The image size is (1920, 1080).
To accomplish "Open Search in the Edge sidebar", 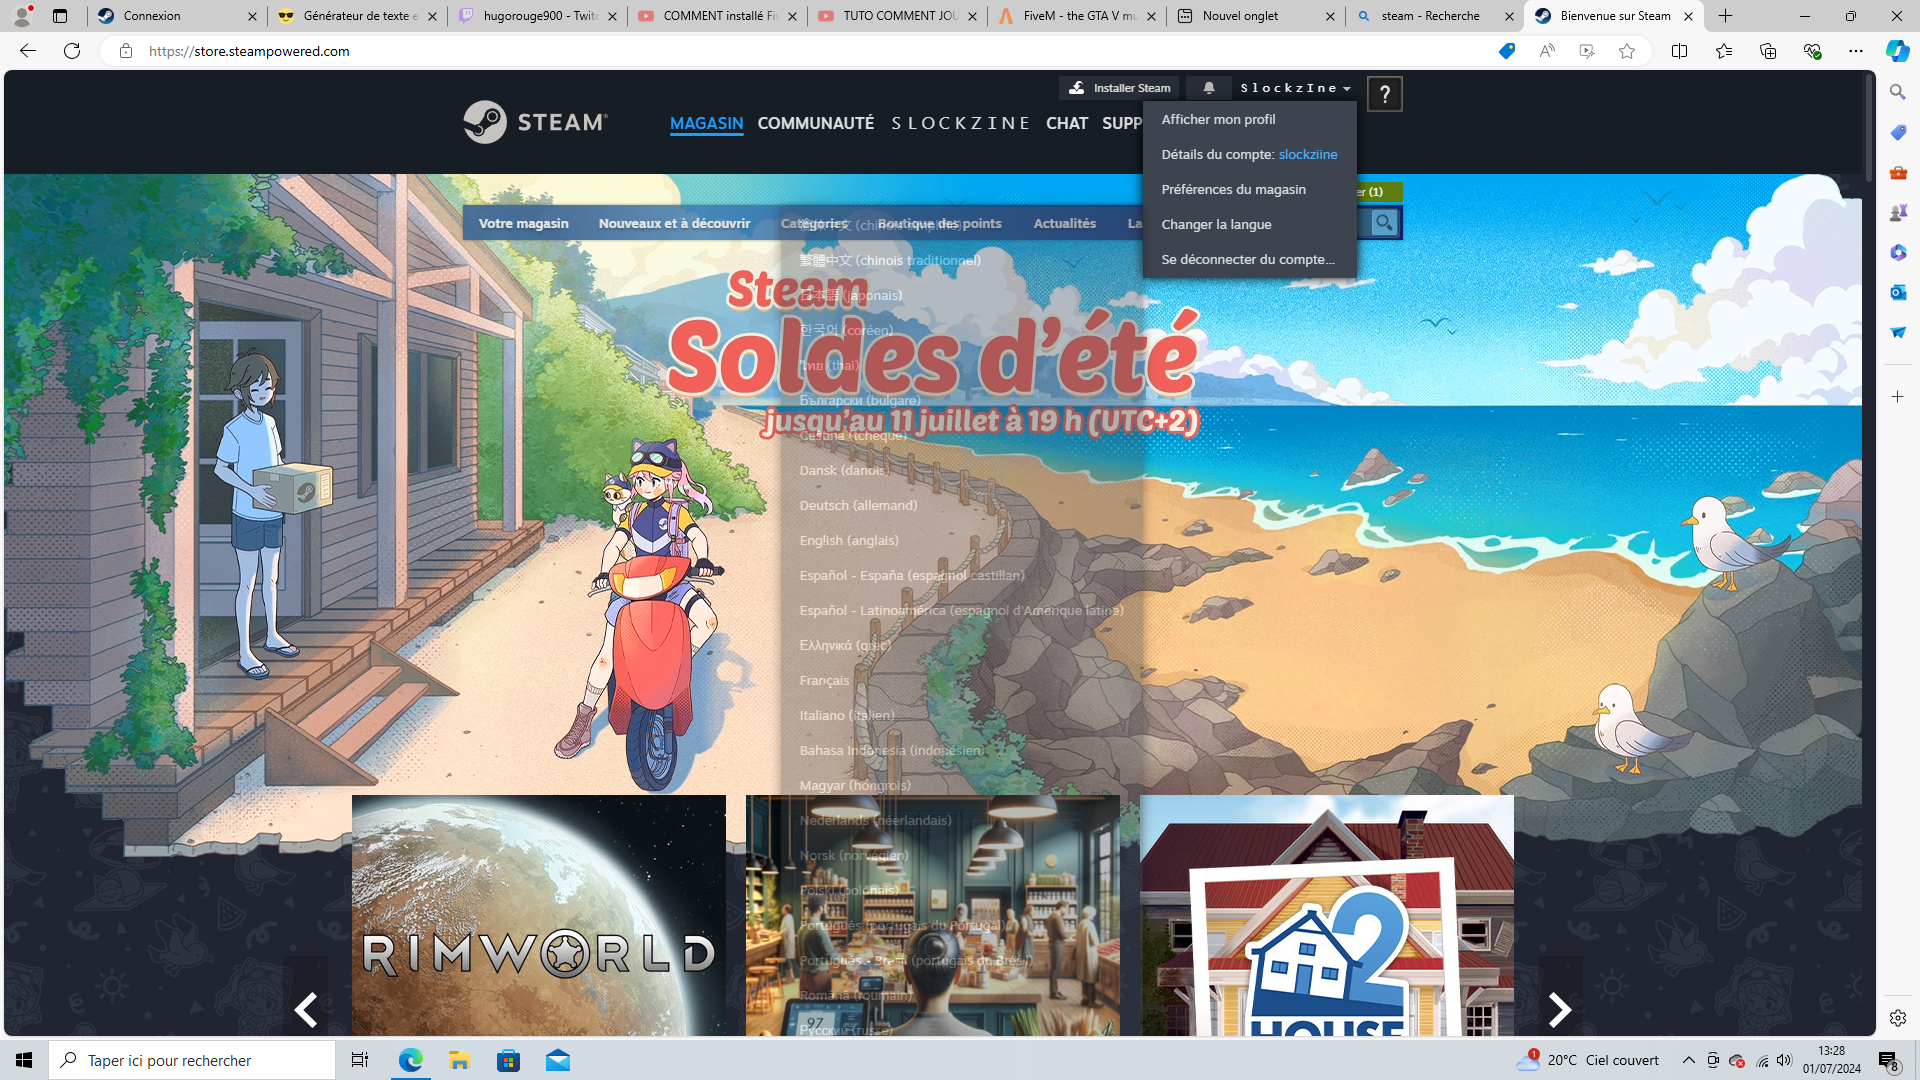I will [1898, 92].
